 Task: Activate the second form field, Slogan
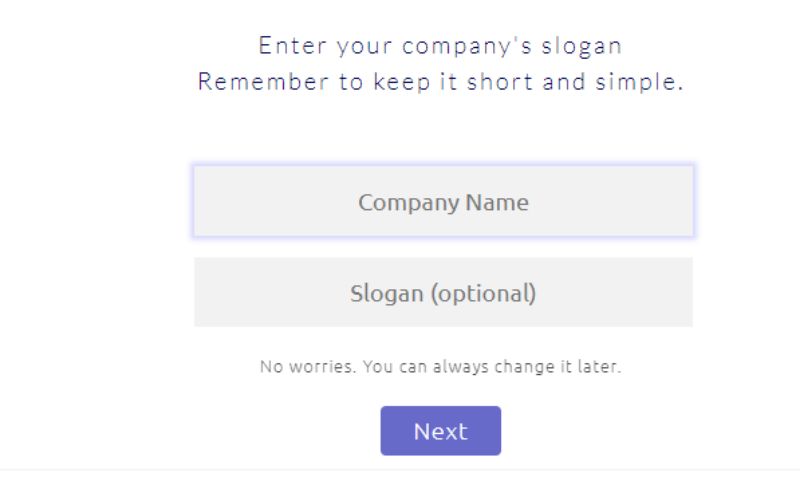443,293
